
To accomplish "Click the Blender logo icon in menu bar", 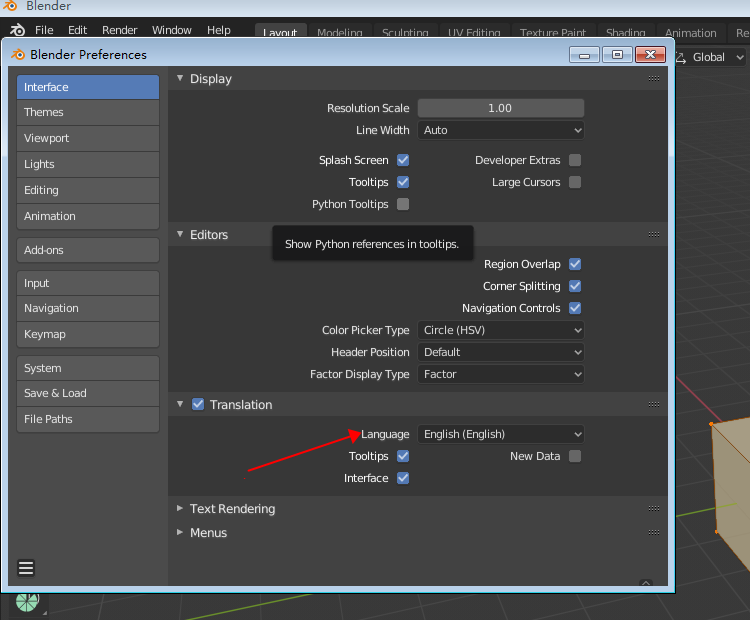I will [x=17, y=30].
